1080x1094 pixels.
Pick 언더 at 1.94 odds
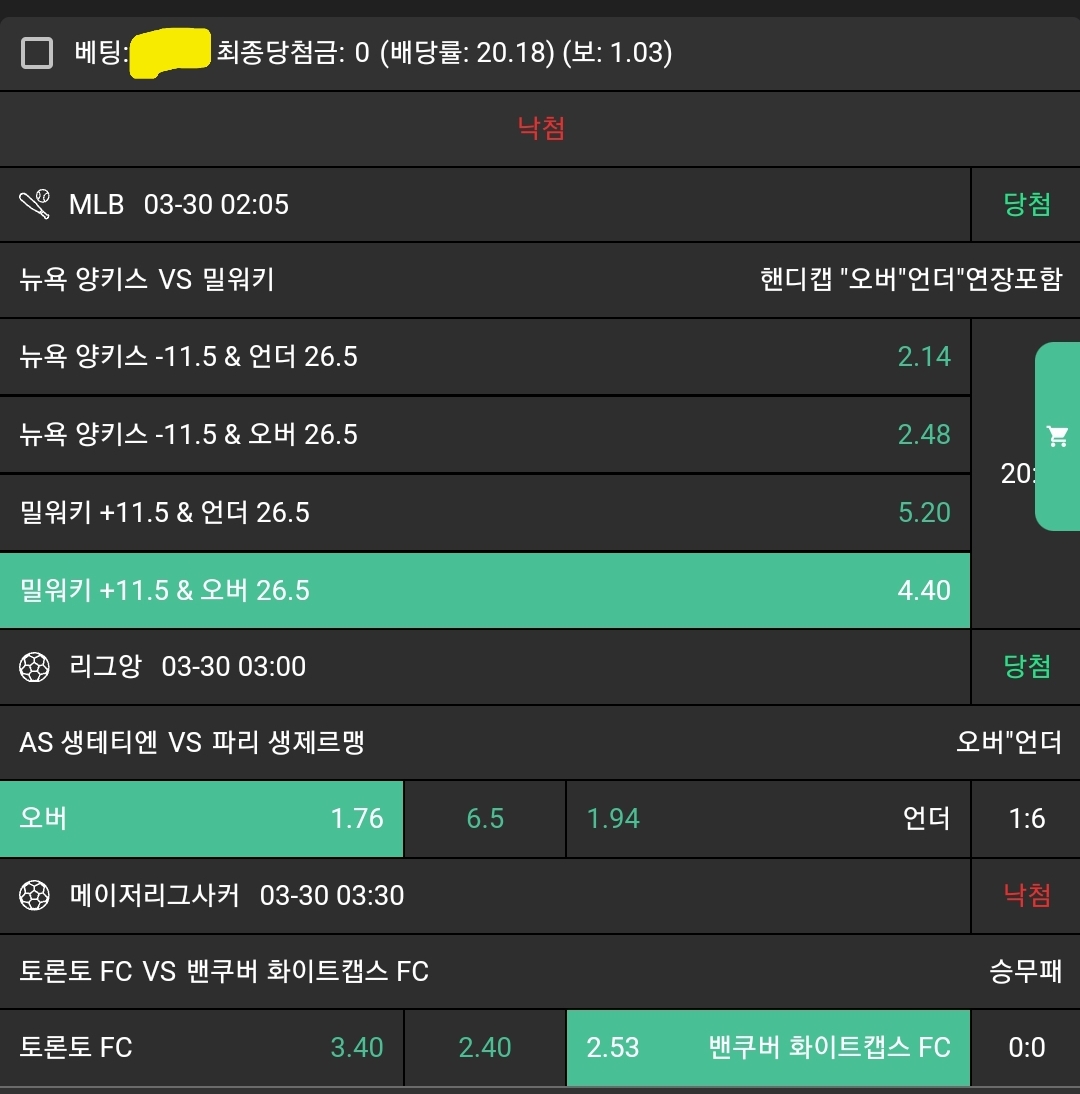(767, 819)
